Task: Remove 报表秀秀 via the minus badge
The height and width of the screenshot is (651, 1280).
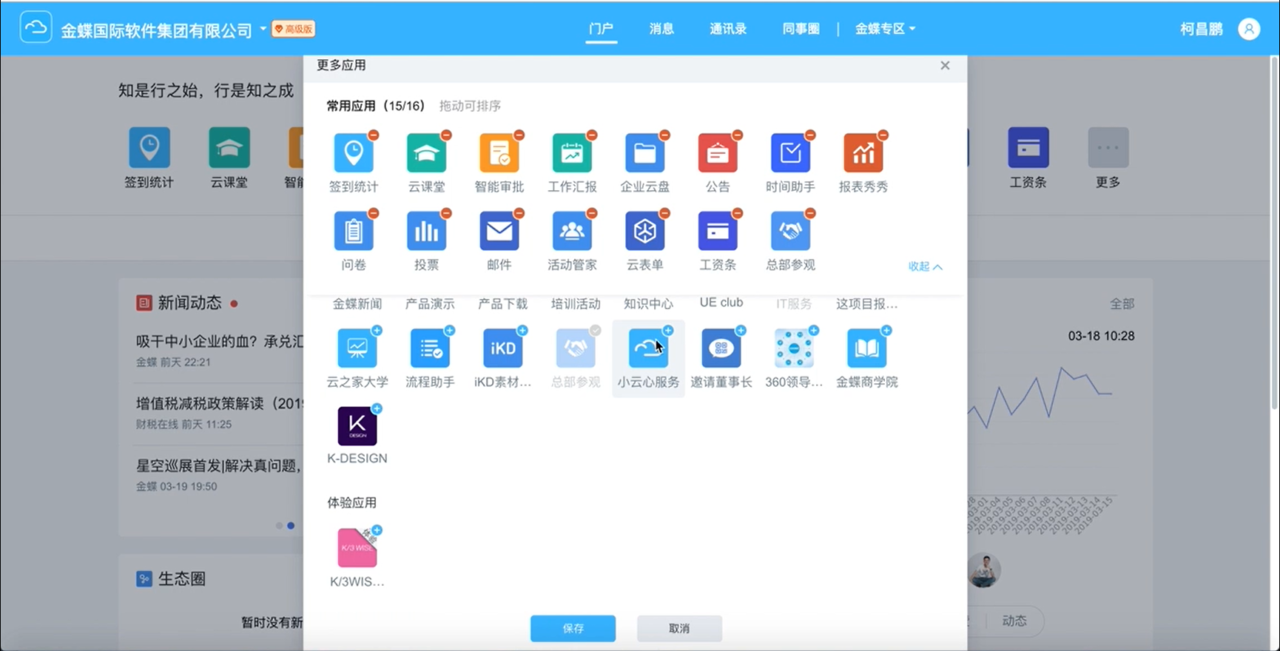Action: (883, 134)
